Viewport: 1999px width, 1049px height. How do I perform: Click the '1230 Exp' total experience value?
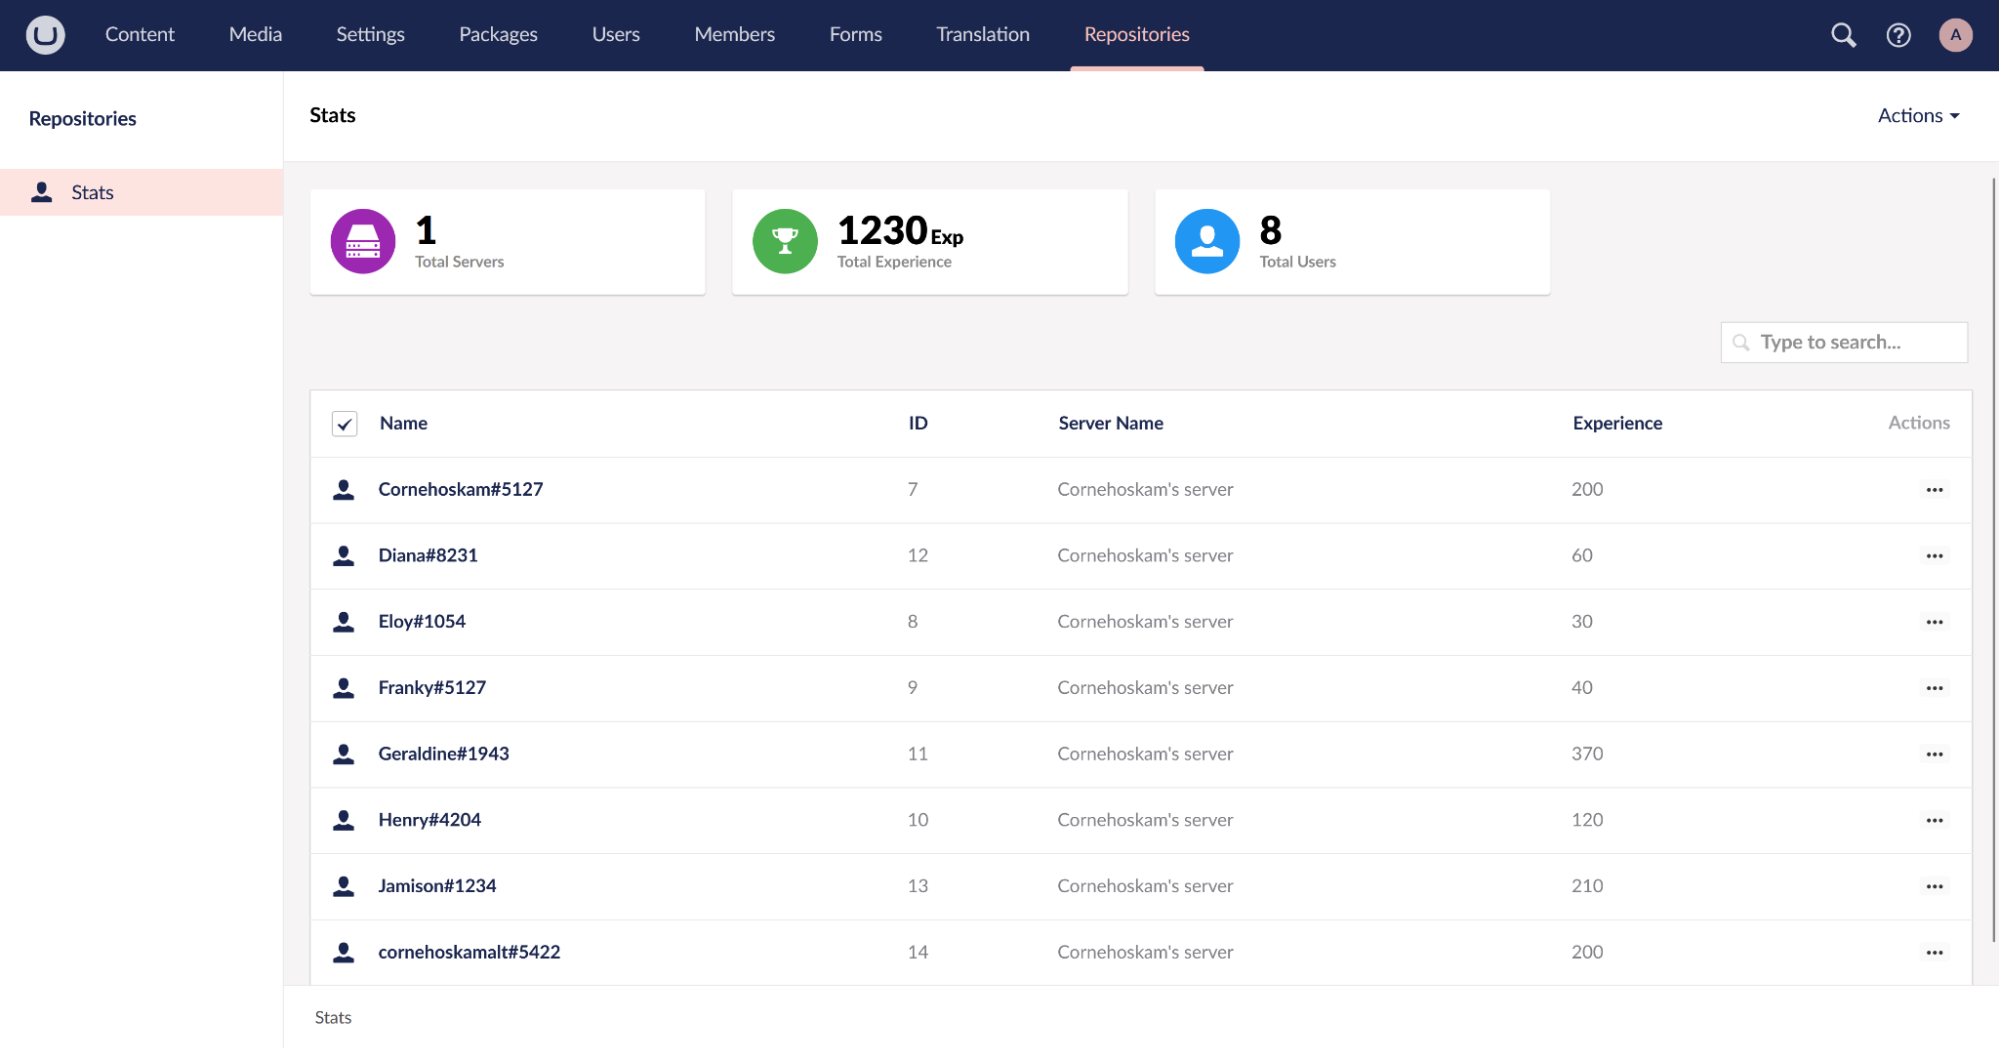tap(899, 231)
